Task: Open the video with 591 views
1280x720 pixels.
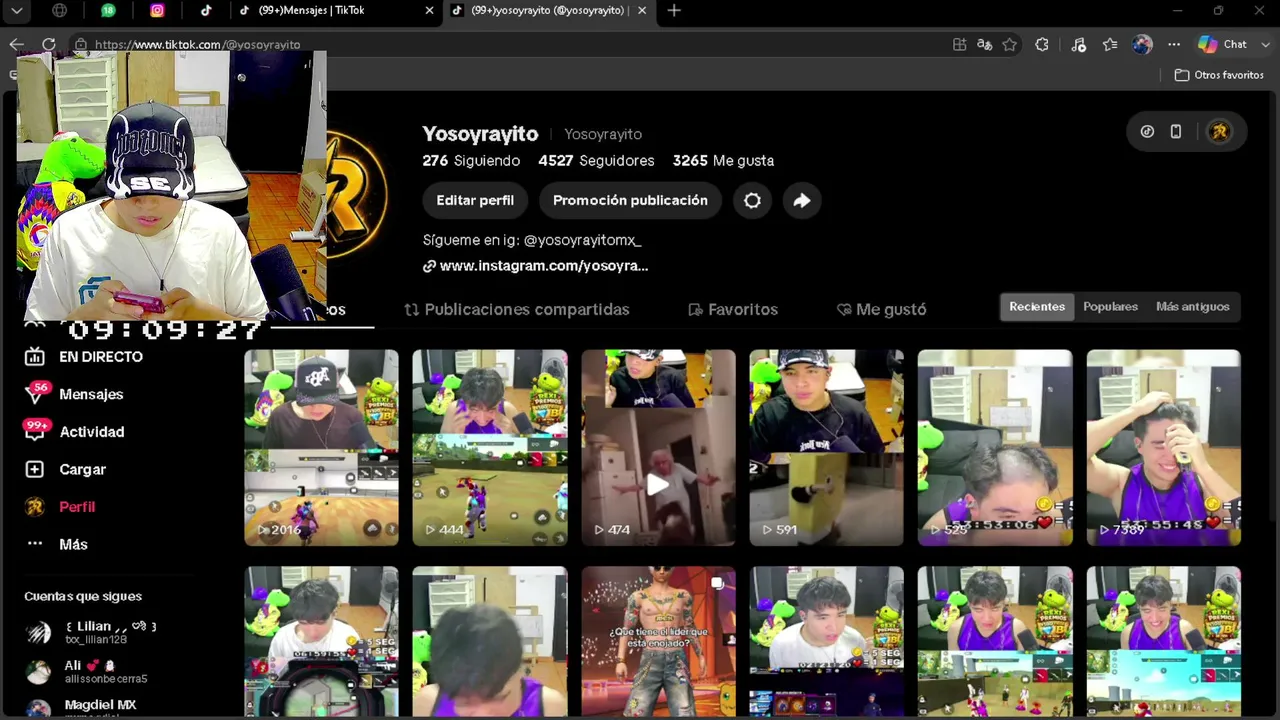Action: tap(827, 448)
